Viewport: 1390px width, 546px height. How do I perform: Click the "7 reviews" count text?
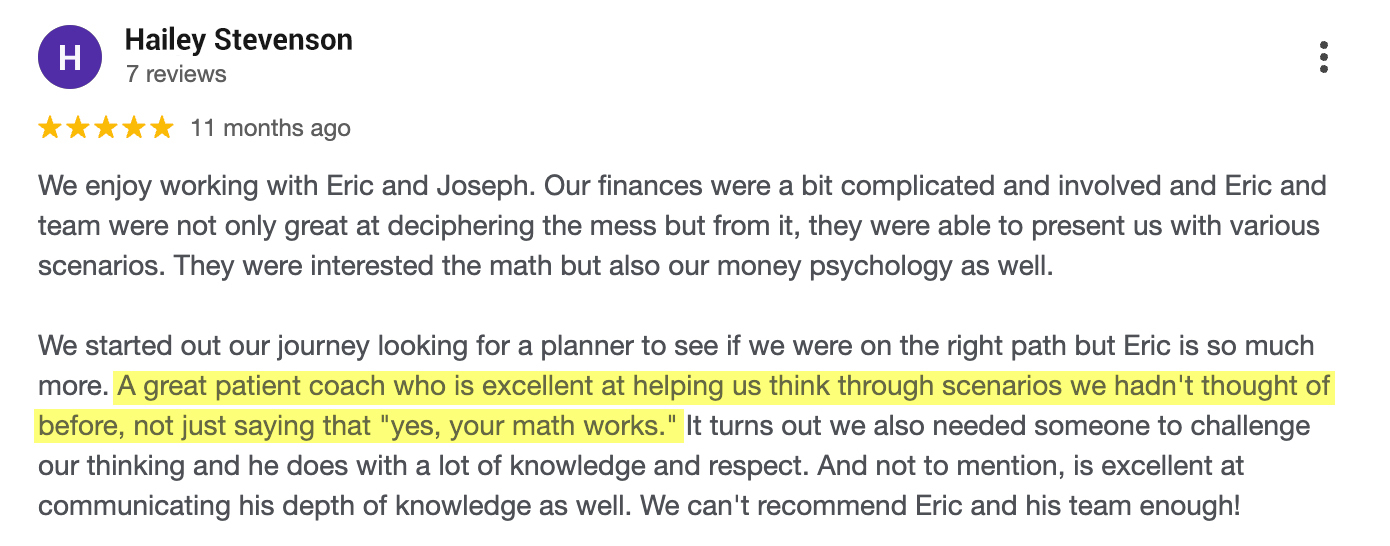point(176,74)
